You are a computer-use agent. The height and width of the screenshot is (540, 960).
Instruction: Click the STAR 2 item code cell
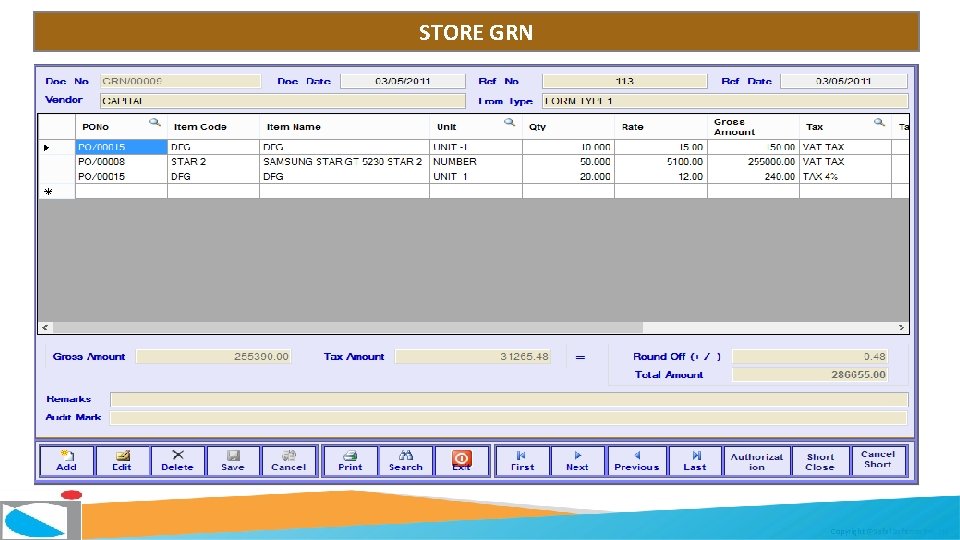[213, 162]
